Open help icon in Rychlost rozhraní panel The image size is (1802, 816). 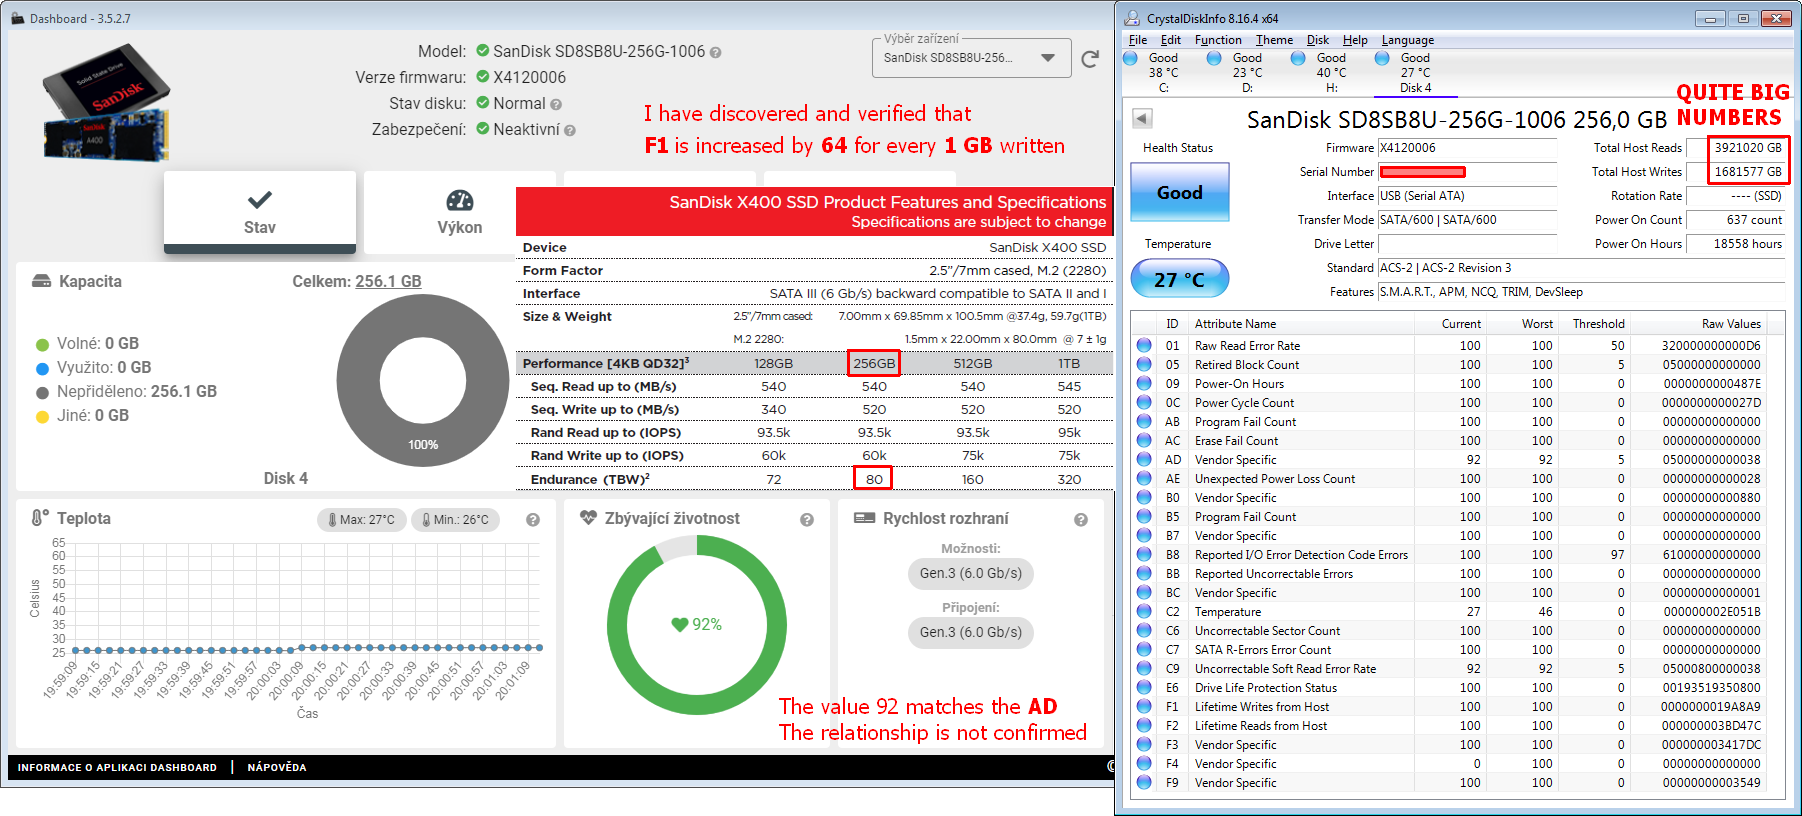1081,520
